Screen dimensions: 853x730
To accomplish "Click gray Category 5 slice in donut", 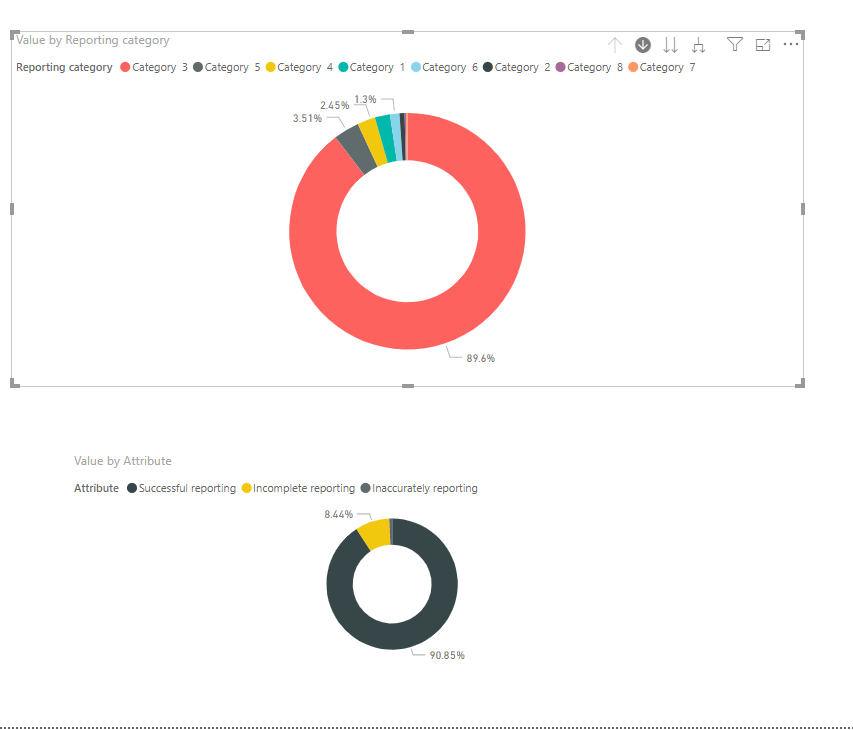I will tap(356, 149).
